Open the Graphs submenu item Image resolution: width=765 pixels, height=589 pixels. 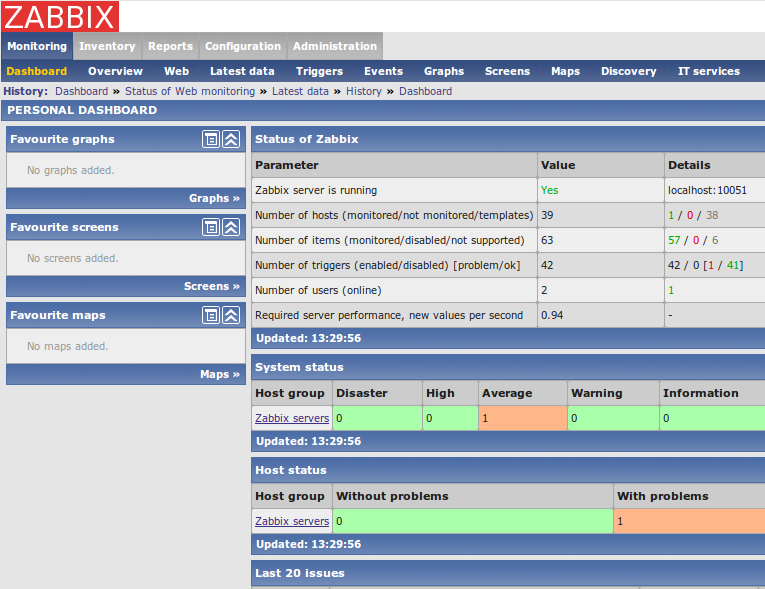[x=444, y=71]
